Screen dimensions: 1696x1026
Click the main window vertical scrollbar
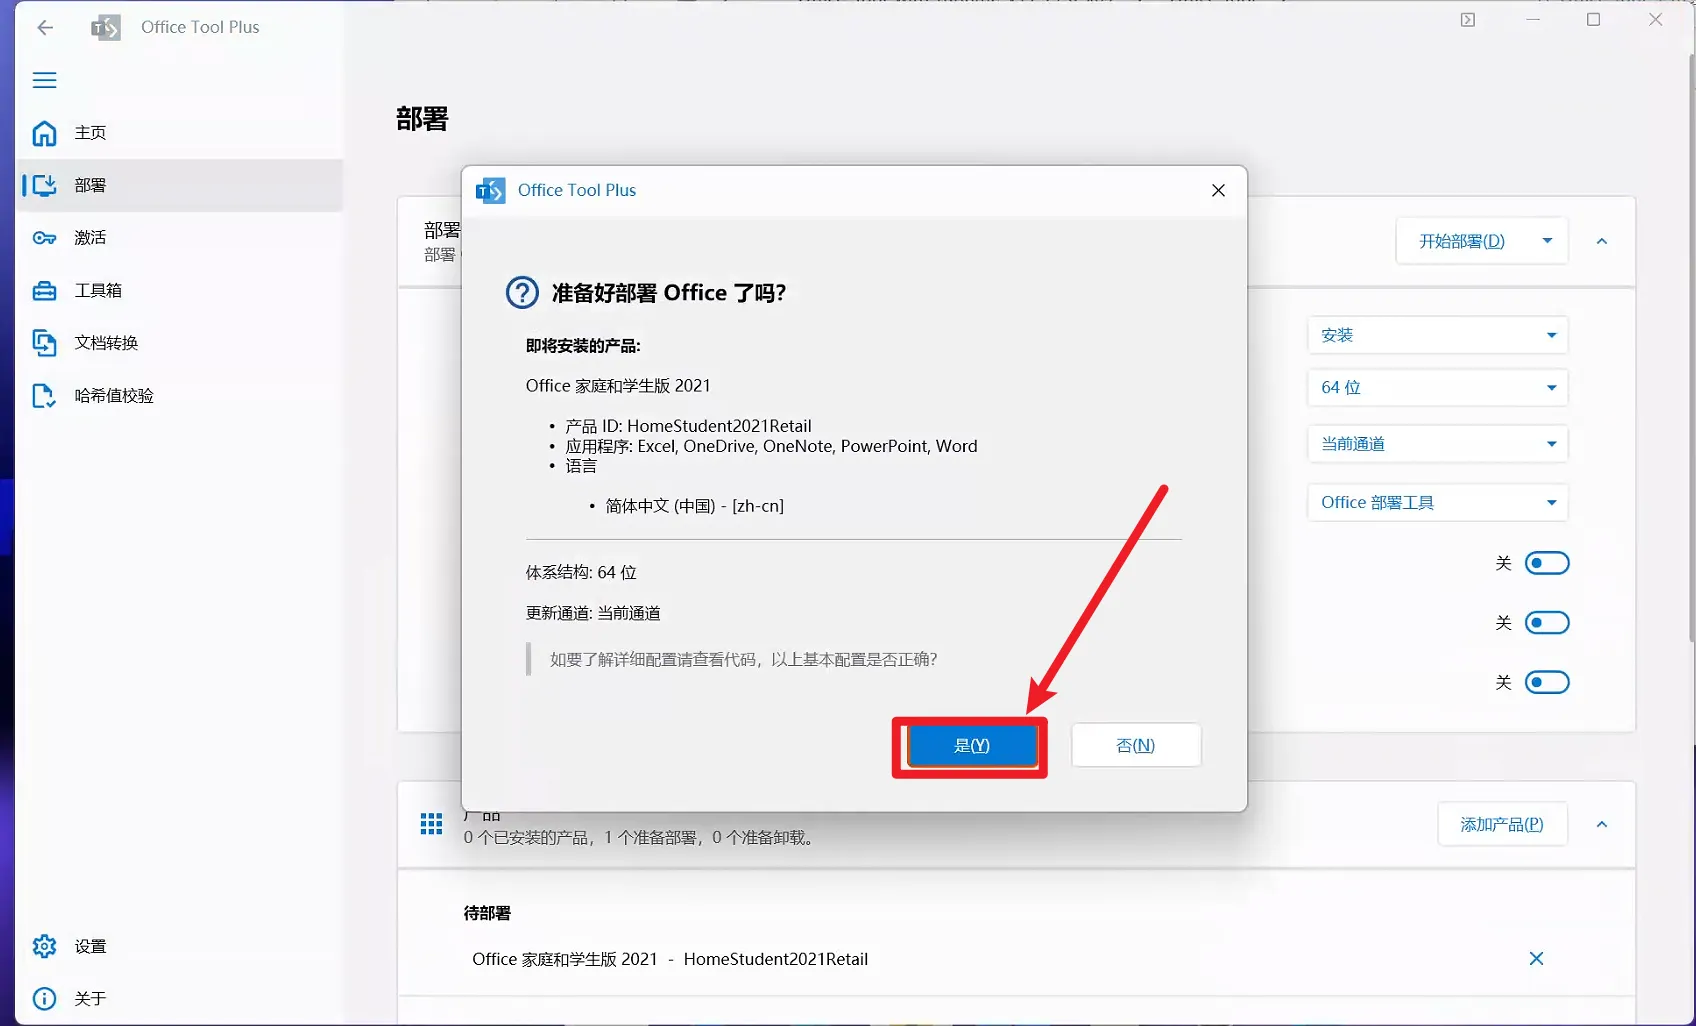[x=1690, y=350]
